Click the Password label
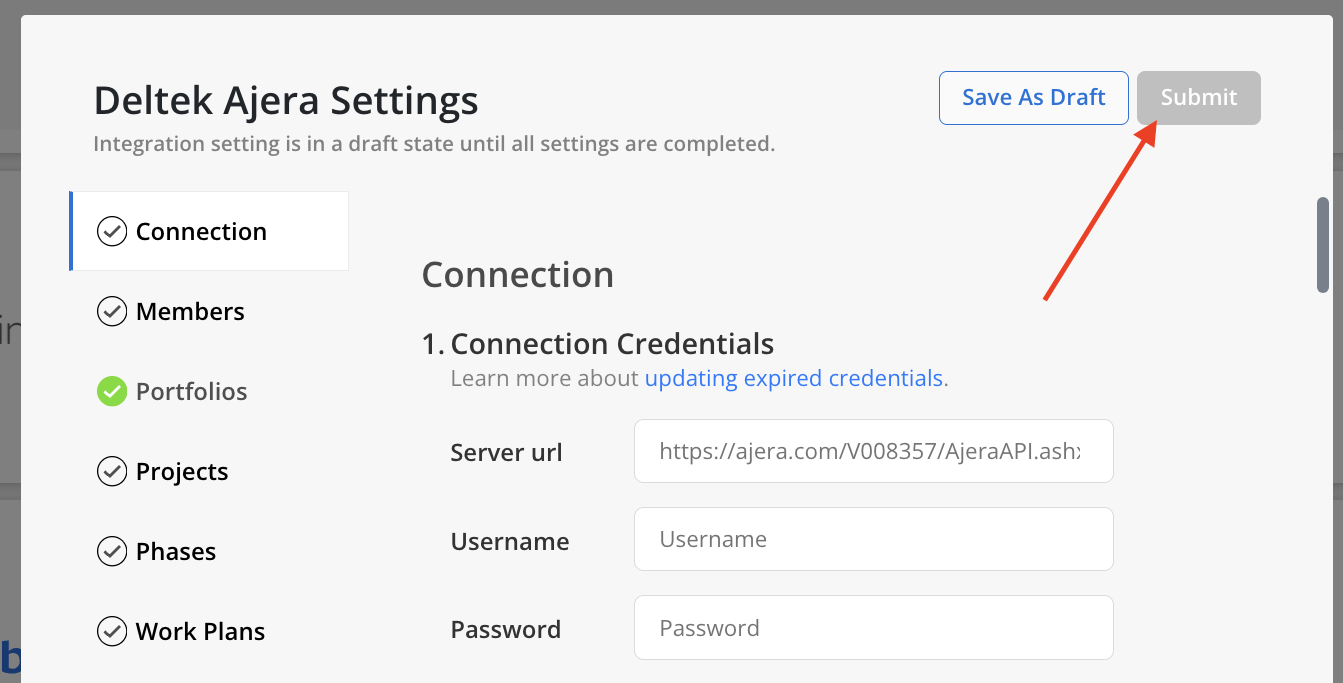 (x=506, y=629)
